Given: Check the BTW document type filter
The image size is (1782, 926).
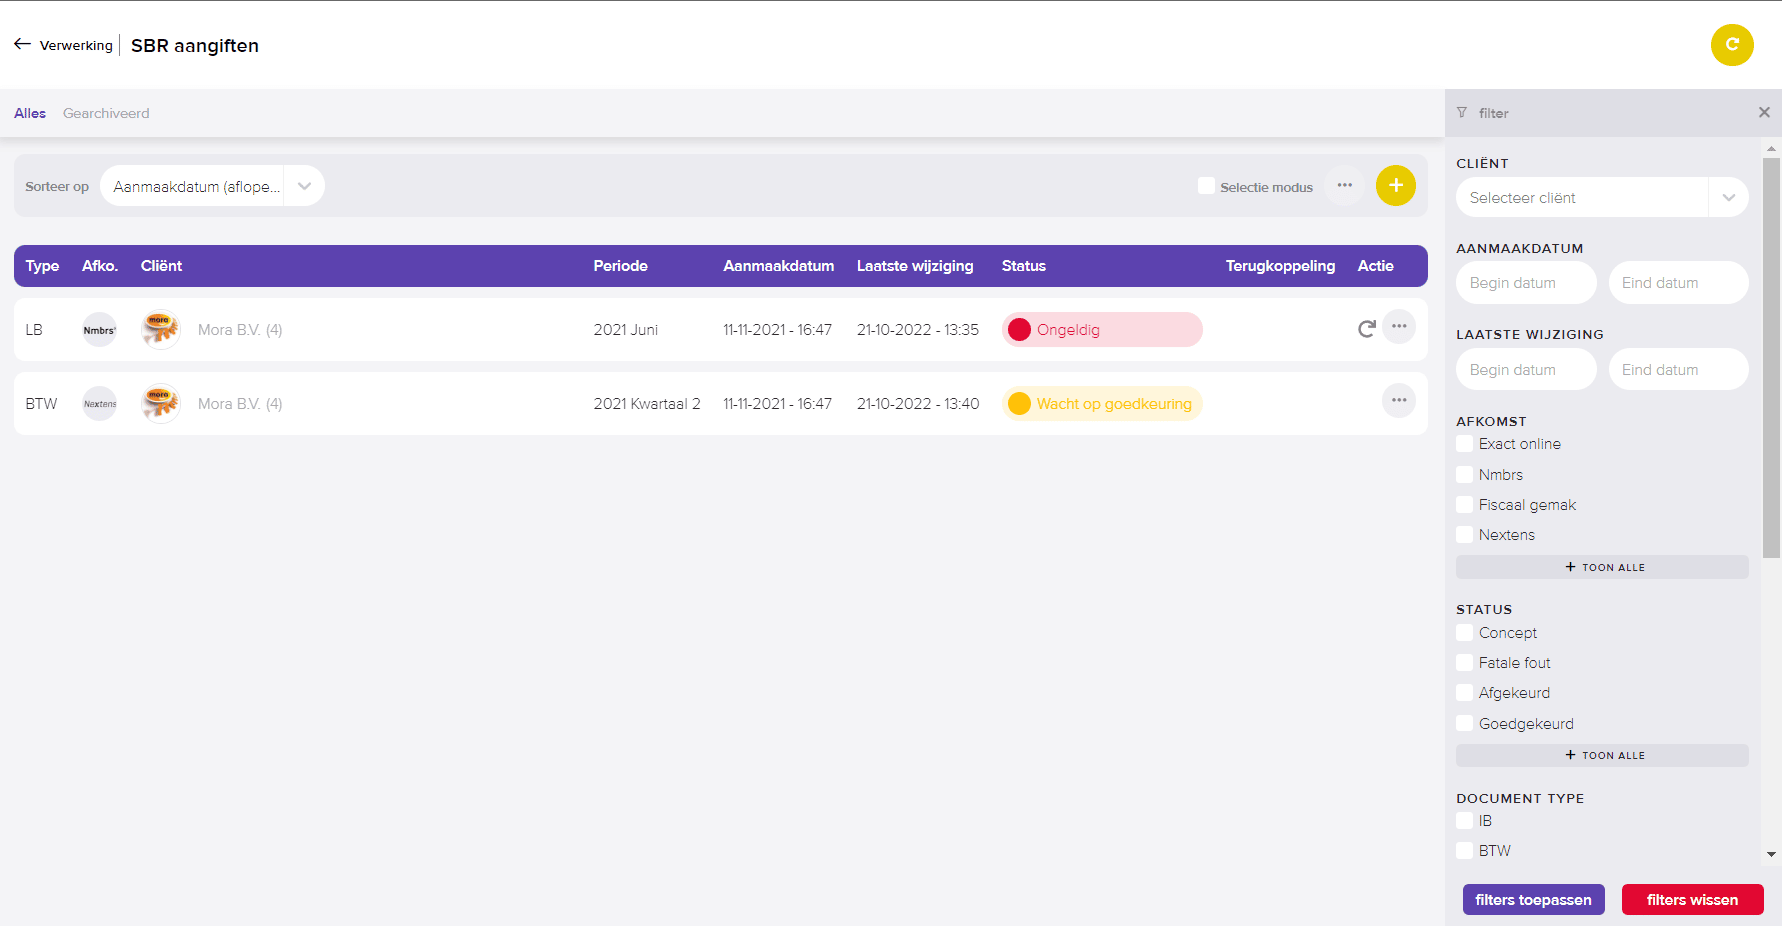Looking at the screenshot, I should pyautogui.click(x=1465, y=851).
